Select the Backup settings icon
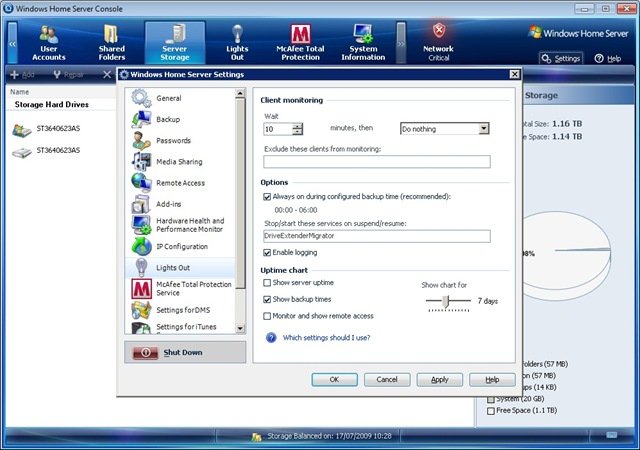 tap(141, 119)
